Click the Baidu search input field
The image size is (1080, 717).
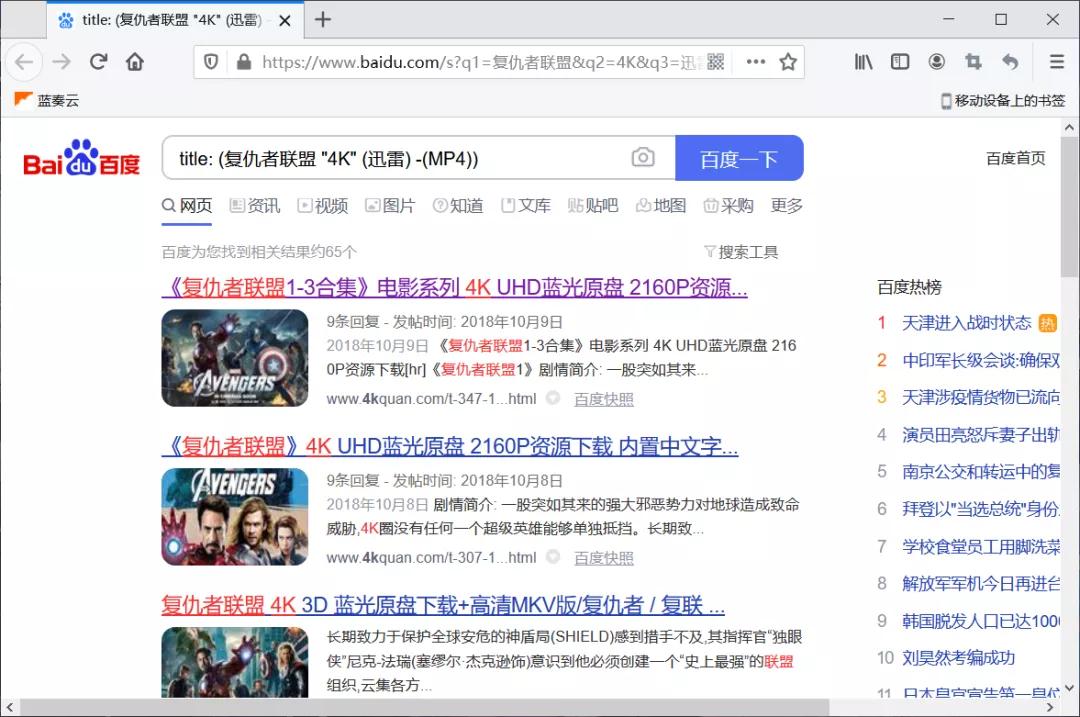(x=400, y=158)
